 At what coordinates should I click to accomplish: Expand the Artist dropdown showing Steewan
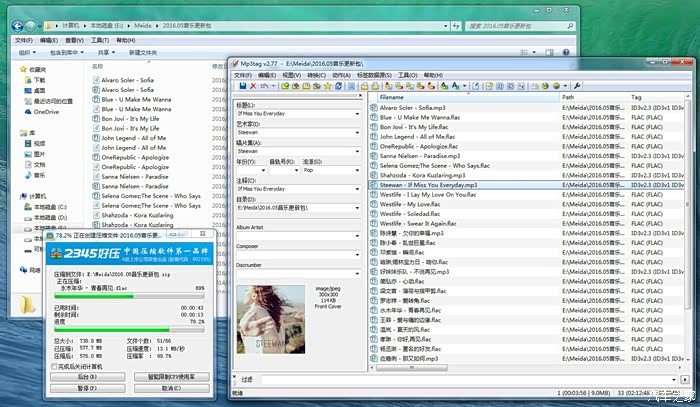coord(356,132)
